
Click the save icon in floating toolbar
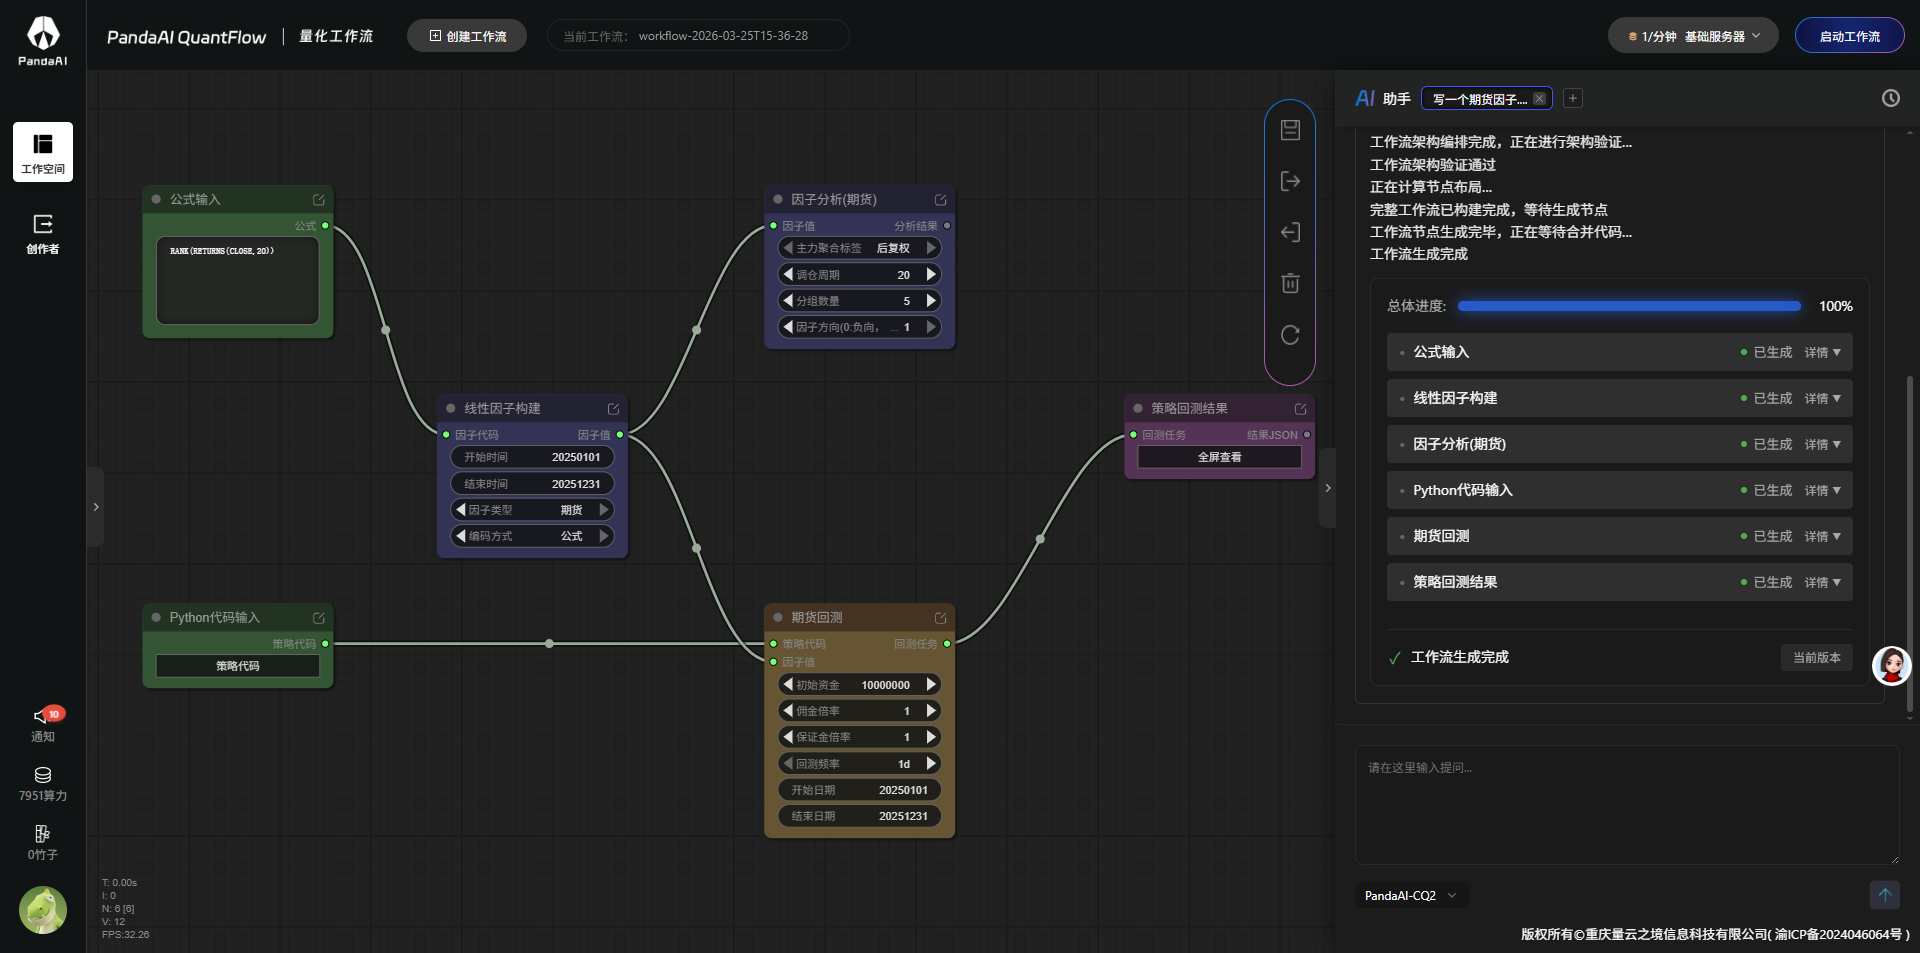(x=1290, y=130)
